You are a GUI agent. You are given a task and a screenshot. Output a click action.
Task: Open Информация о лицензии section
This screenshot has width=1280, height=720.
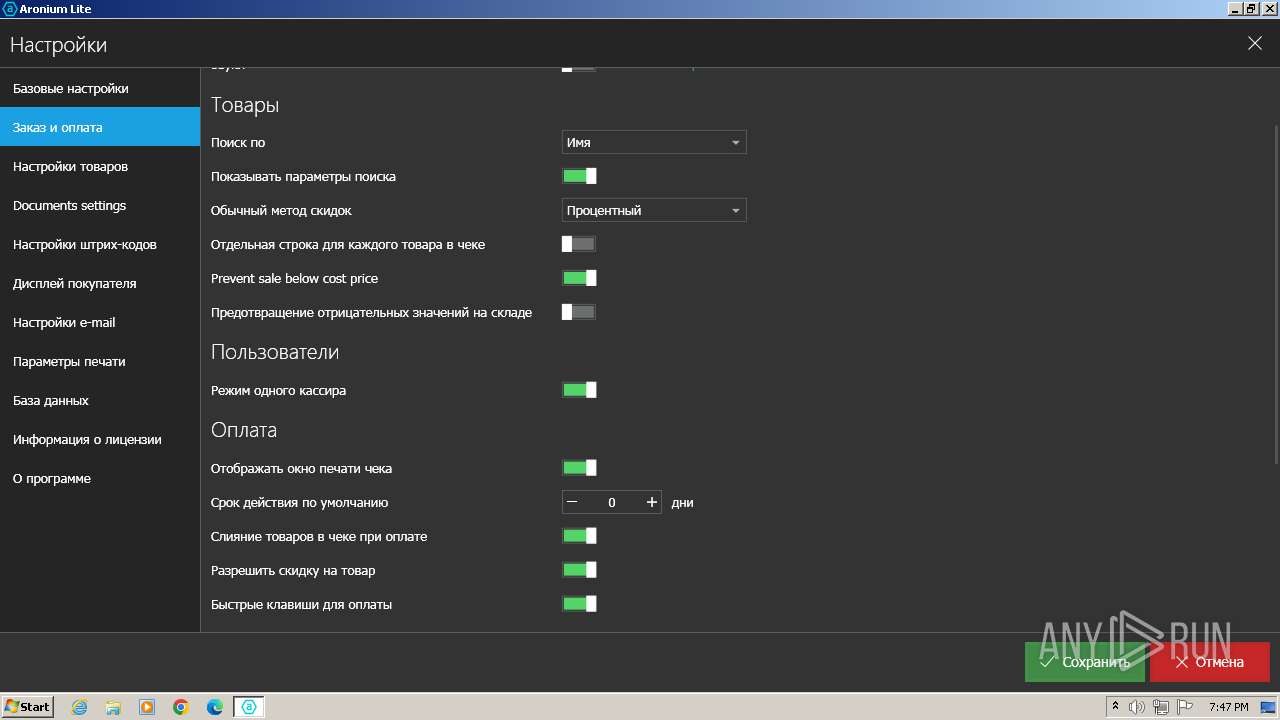tap(100, 439)
